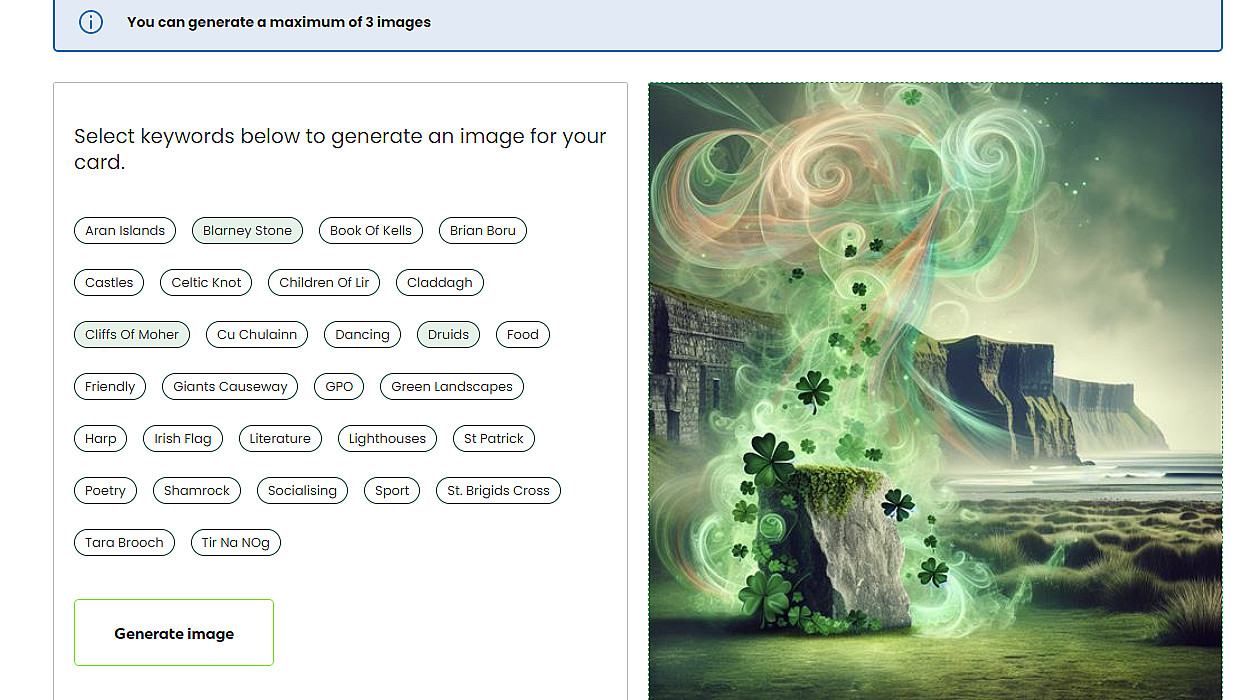
Task: Select the Brian Boru keyword
Action: tap(483, 231)
